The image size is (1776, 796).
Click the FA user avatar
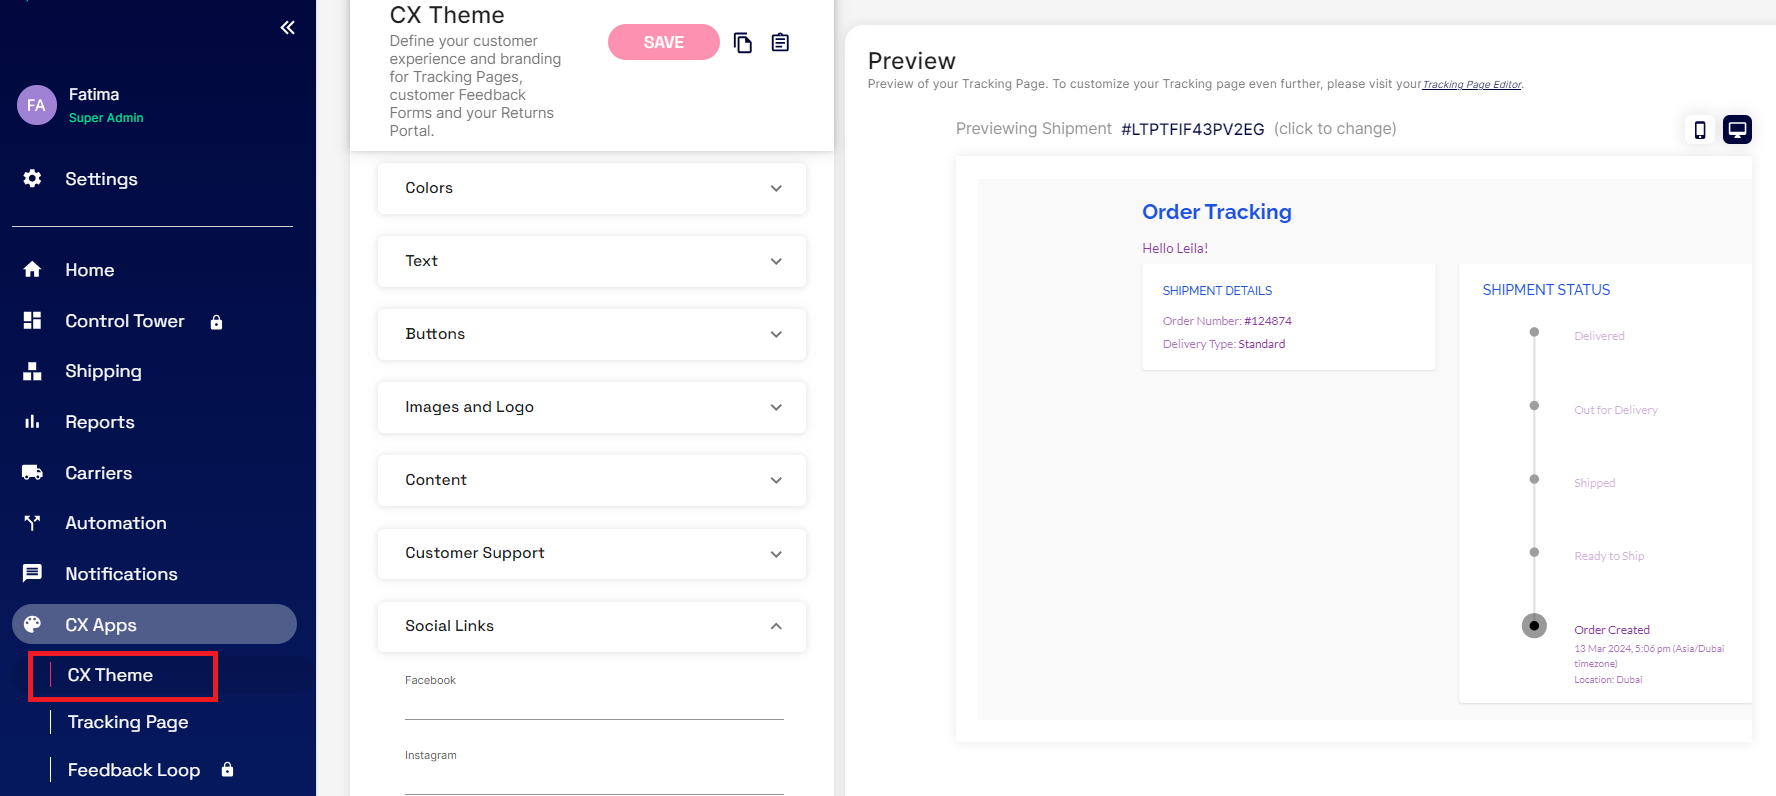coord(37,105)
